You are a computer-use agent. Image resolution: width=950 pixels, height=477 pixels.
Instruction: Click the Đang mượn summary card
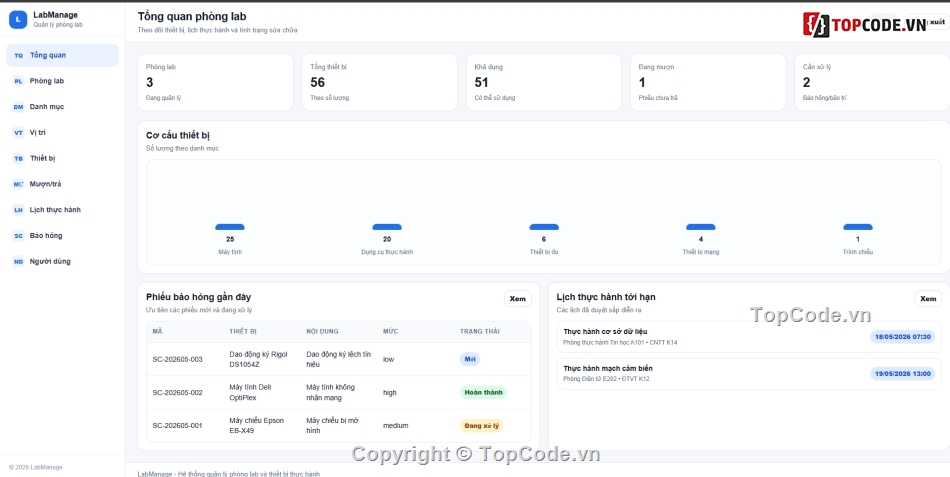pos(708,82)
